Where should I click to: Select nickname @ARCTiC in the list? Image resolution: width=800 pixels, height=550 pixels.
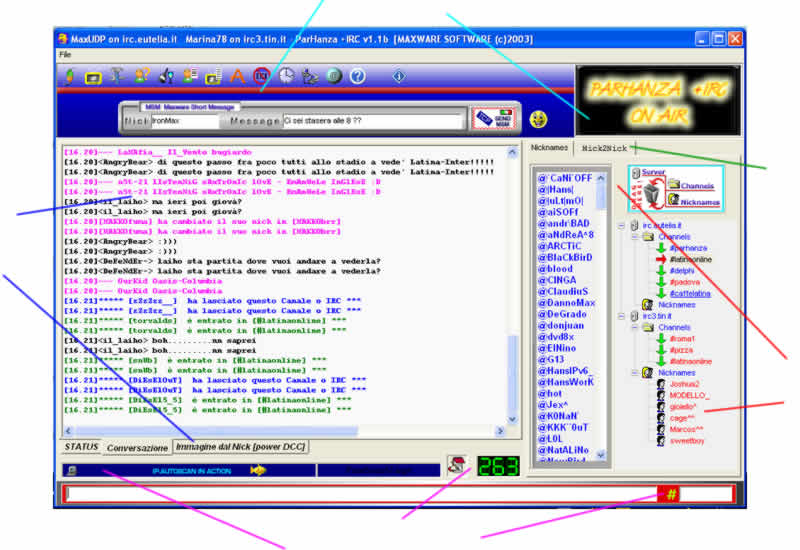pyautogui.click(x=559, y=246)
